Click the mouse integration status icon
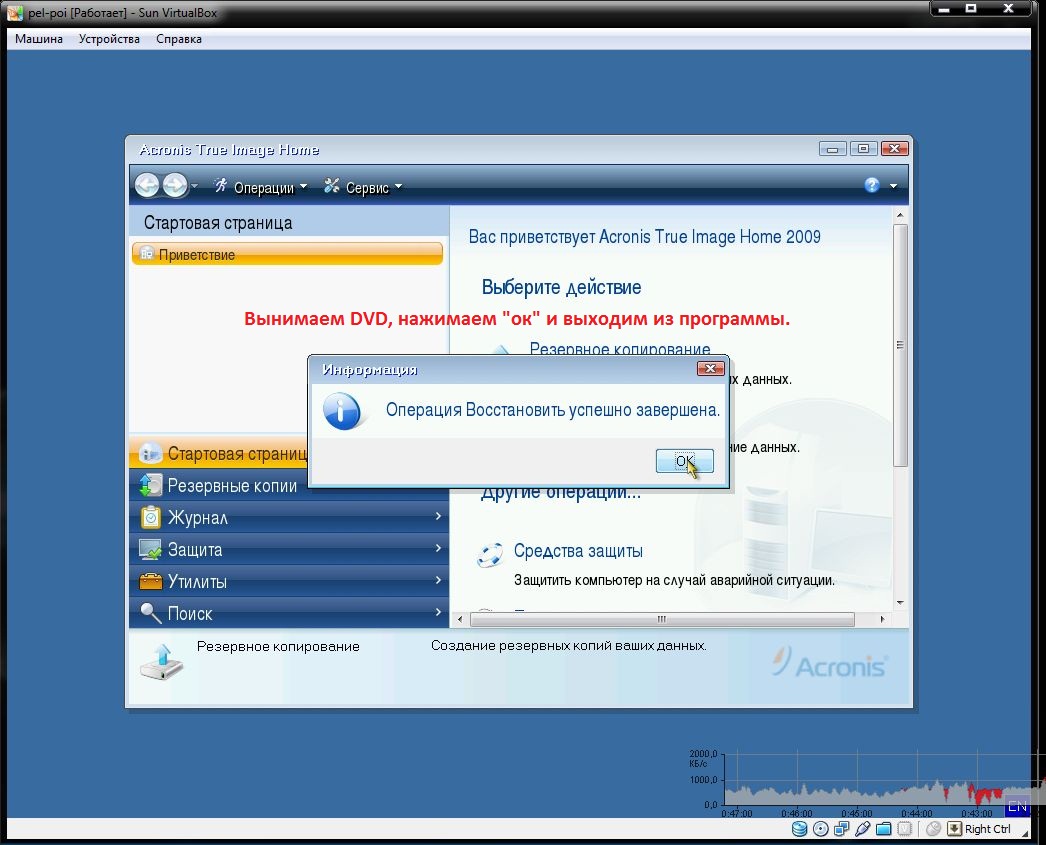 [934, 829]
